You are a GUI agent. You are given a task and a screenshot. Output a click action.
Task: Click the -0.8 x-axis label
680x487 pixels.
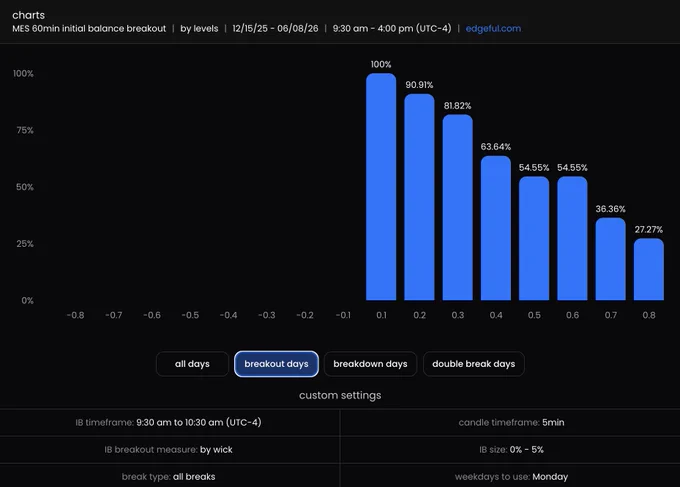[x=75, y=315]
